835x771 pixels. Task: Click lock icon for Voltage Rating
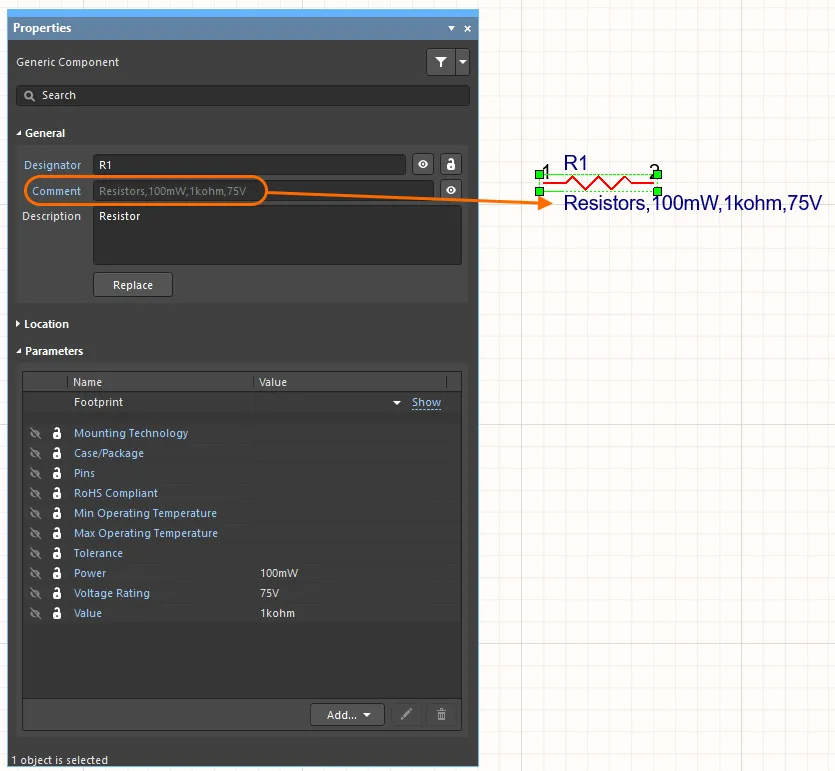click(57, 593)
